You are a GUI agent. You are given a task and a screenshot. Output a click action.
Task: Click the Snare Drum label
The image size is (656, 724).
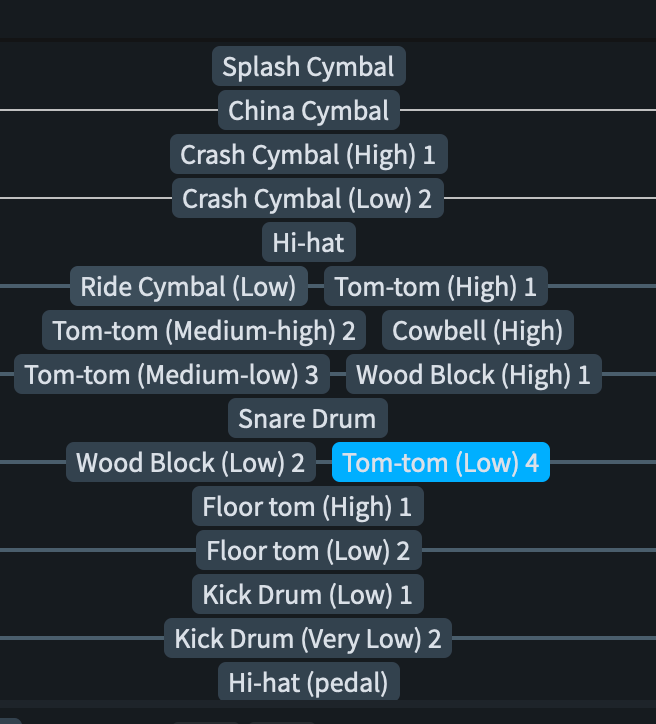click(308, 419)
